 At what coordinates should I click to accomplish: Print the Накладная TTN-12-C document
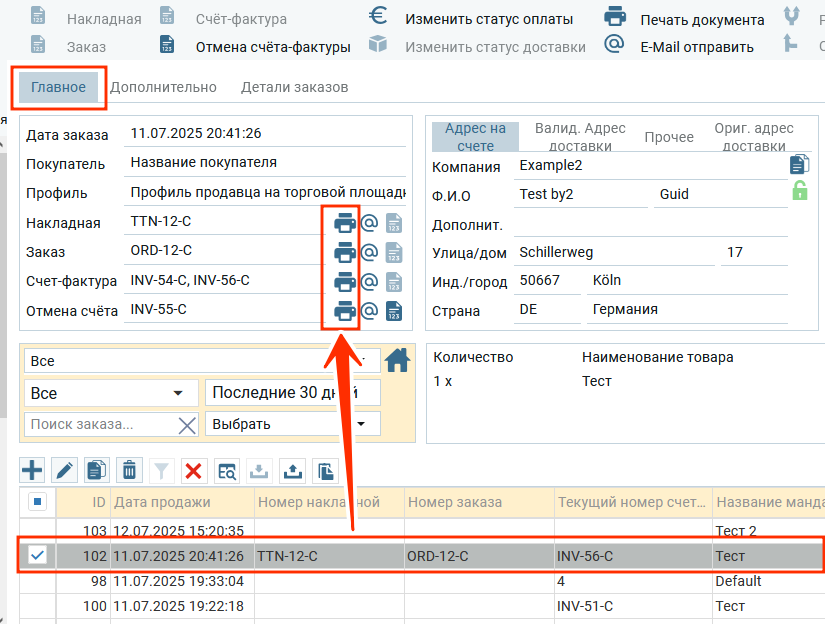click(x=344, y=223)
